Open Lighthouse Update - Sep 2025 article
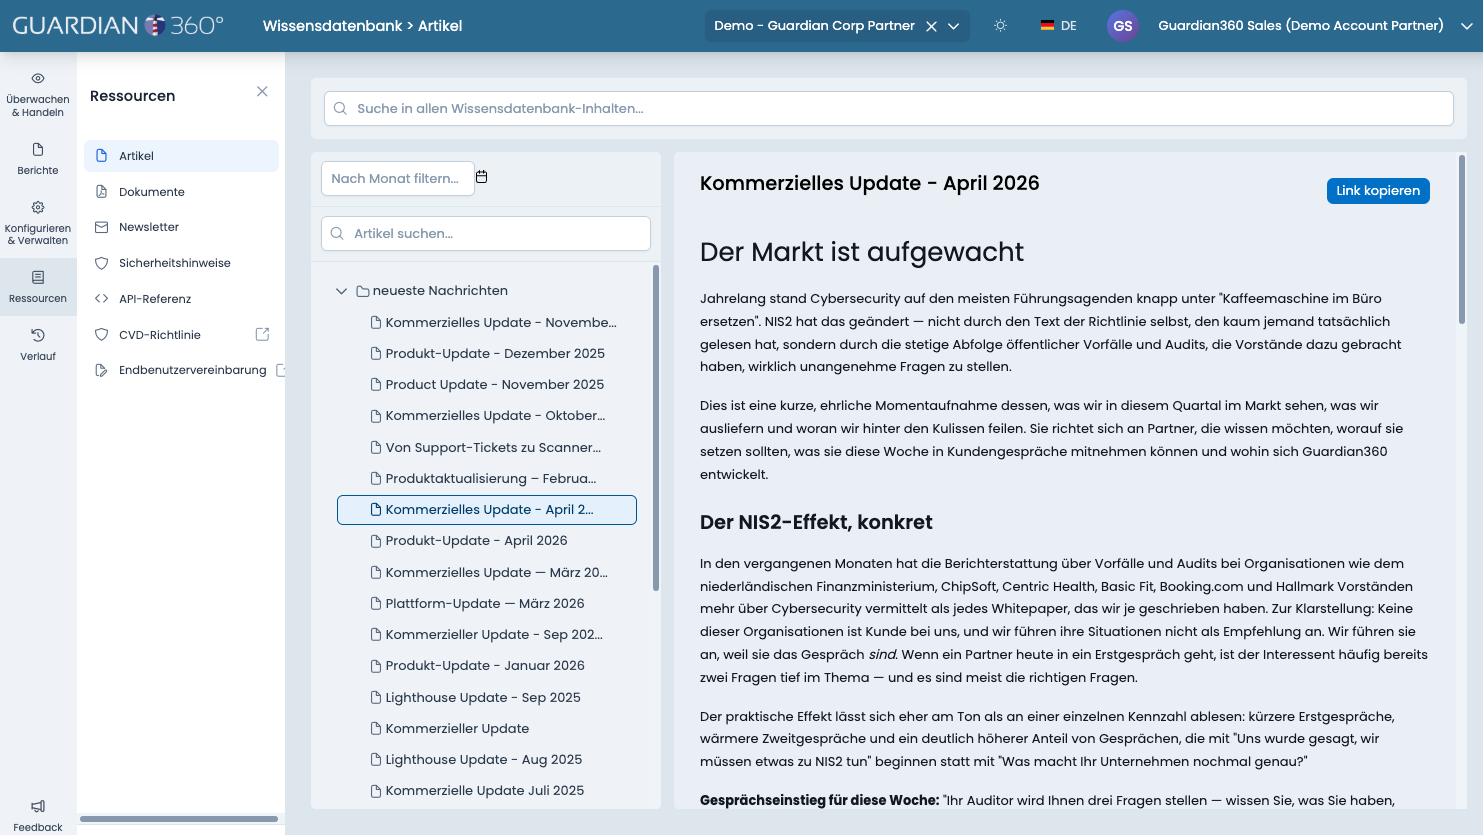 (x=487, y=697)
